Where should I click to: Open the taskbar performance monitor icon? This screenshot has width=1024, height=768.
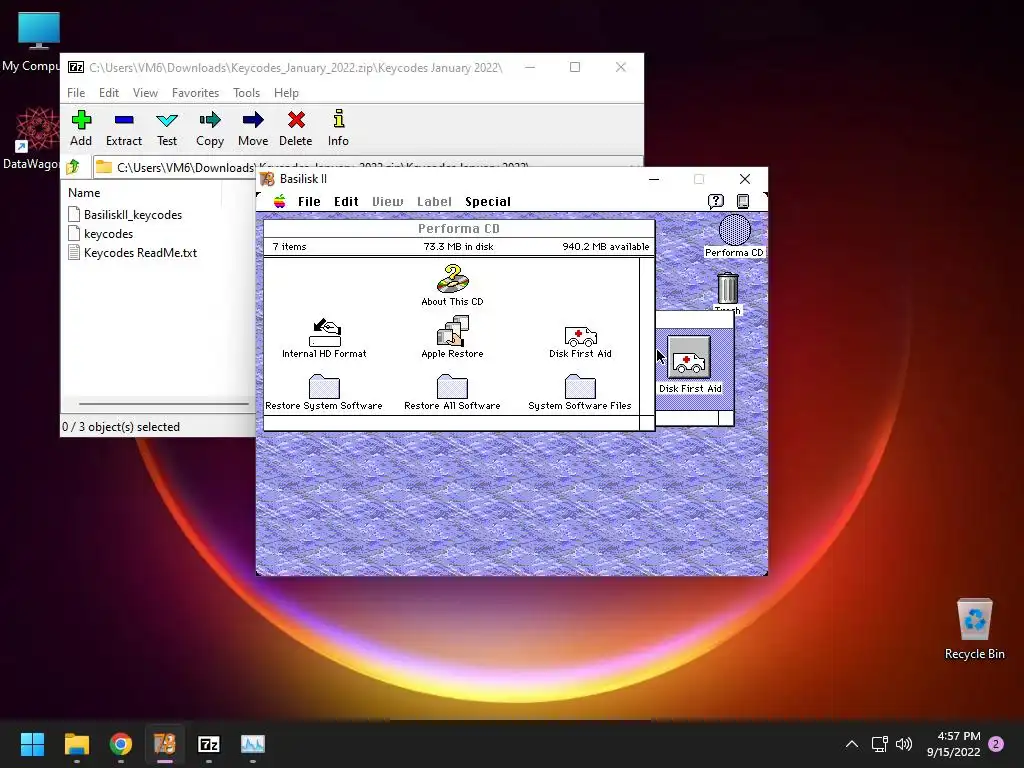pos(253,744)
